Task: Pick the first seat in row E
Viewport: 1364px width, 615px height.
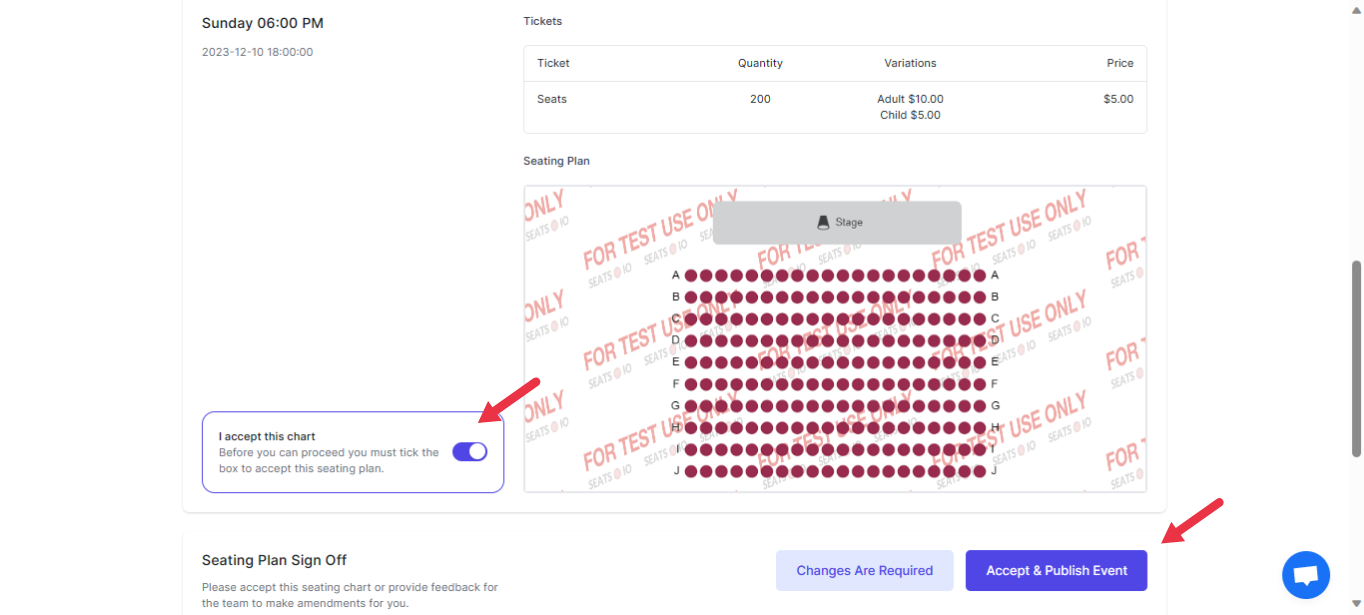Action: (691, 362)
